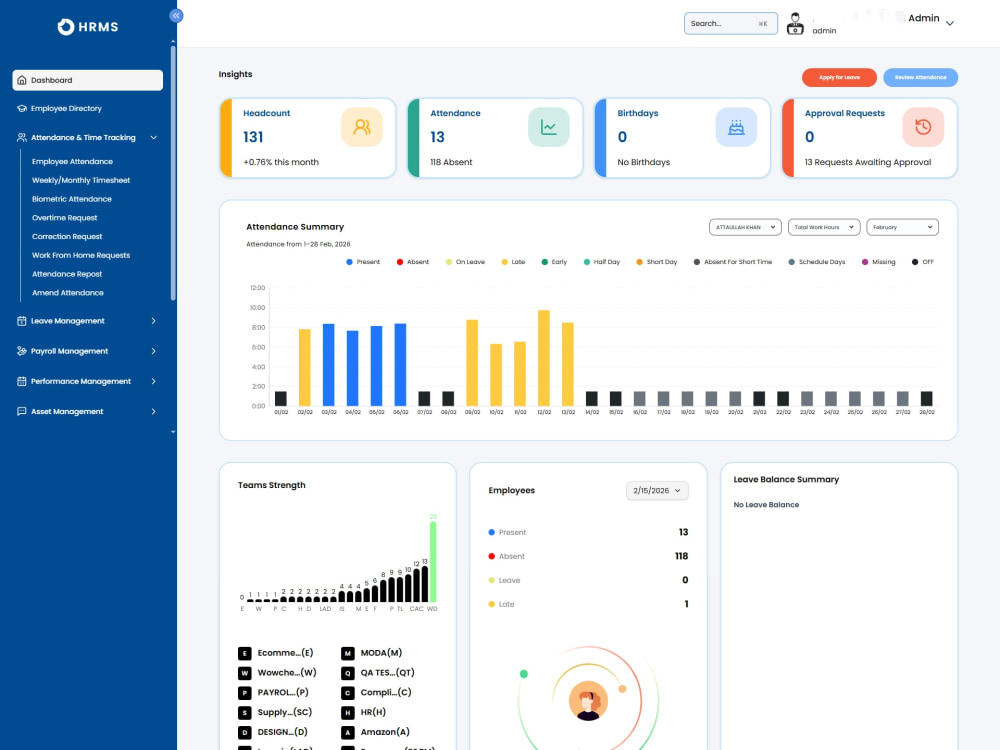
Task: Open the Total Work Hours dropdown
Action: click(x=824, y=227)
